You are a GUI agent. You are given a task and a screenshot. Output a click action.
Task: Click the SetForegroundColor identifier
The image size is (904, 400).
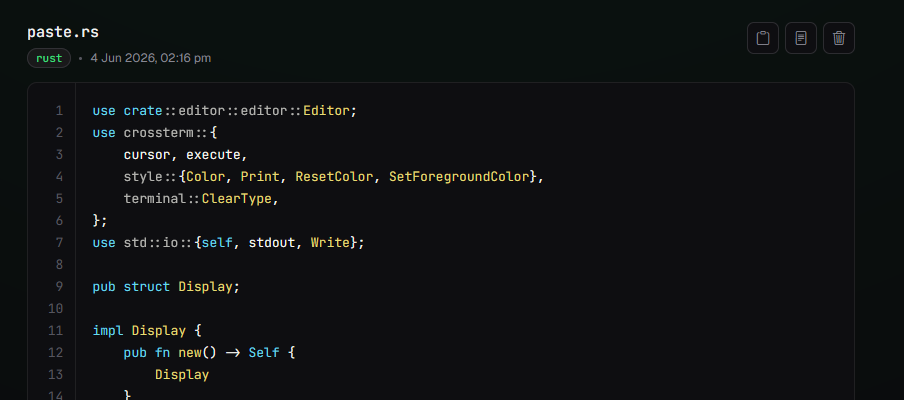pyautogui.click(x=459, y=176)
